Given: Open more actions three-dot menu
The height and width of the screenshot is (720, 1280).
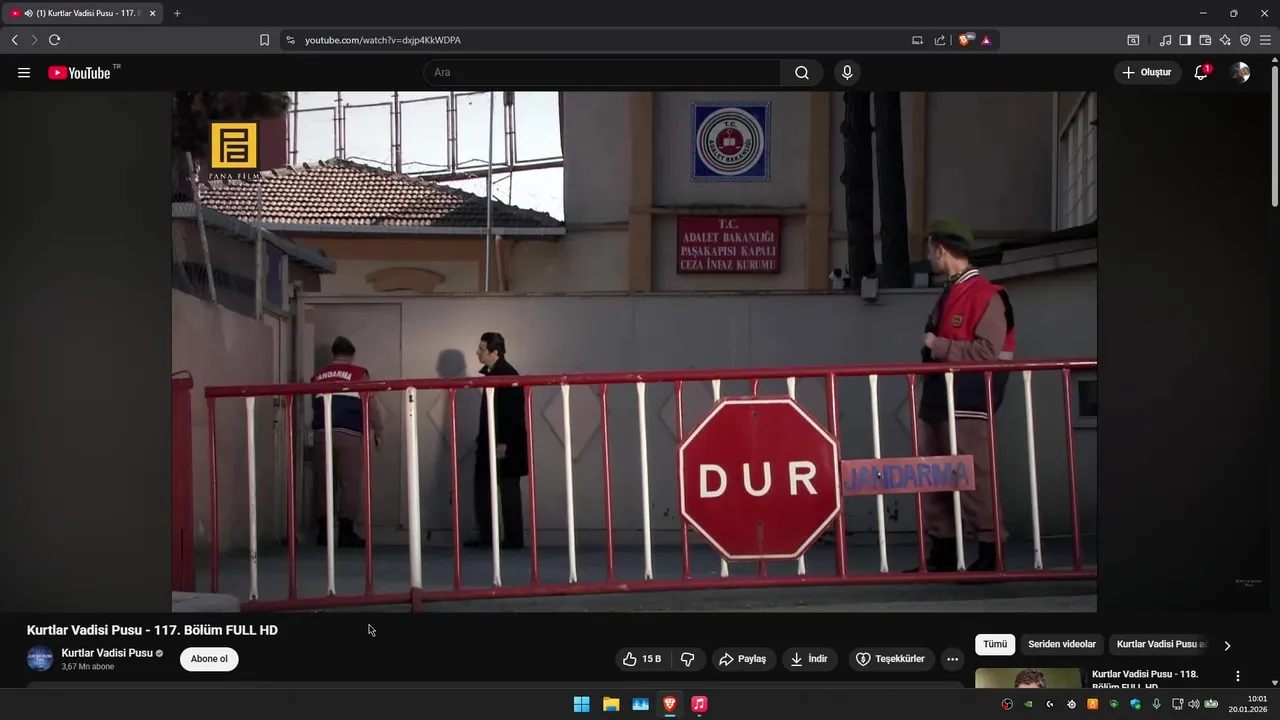Looking at the screenshot, I should pyautogui.click(x=952, y=659).
